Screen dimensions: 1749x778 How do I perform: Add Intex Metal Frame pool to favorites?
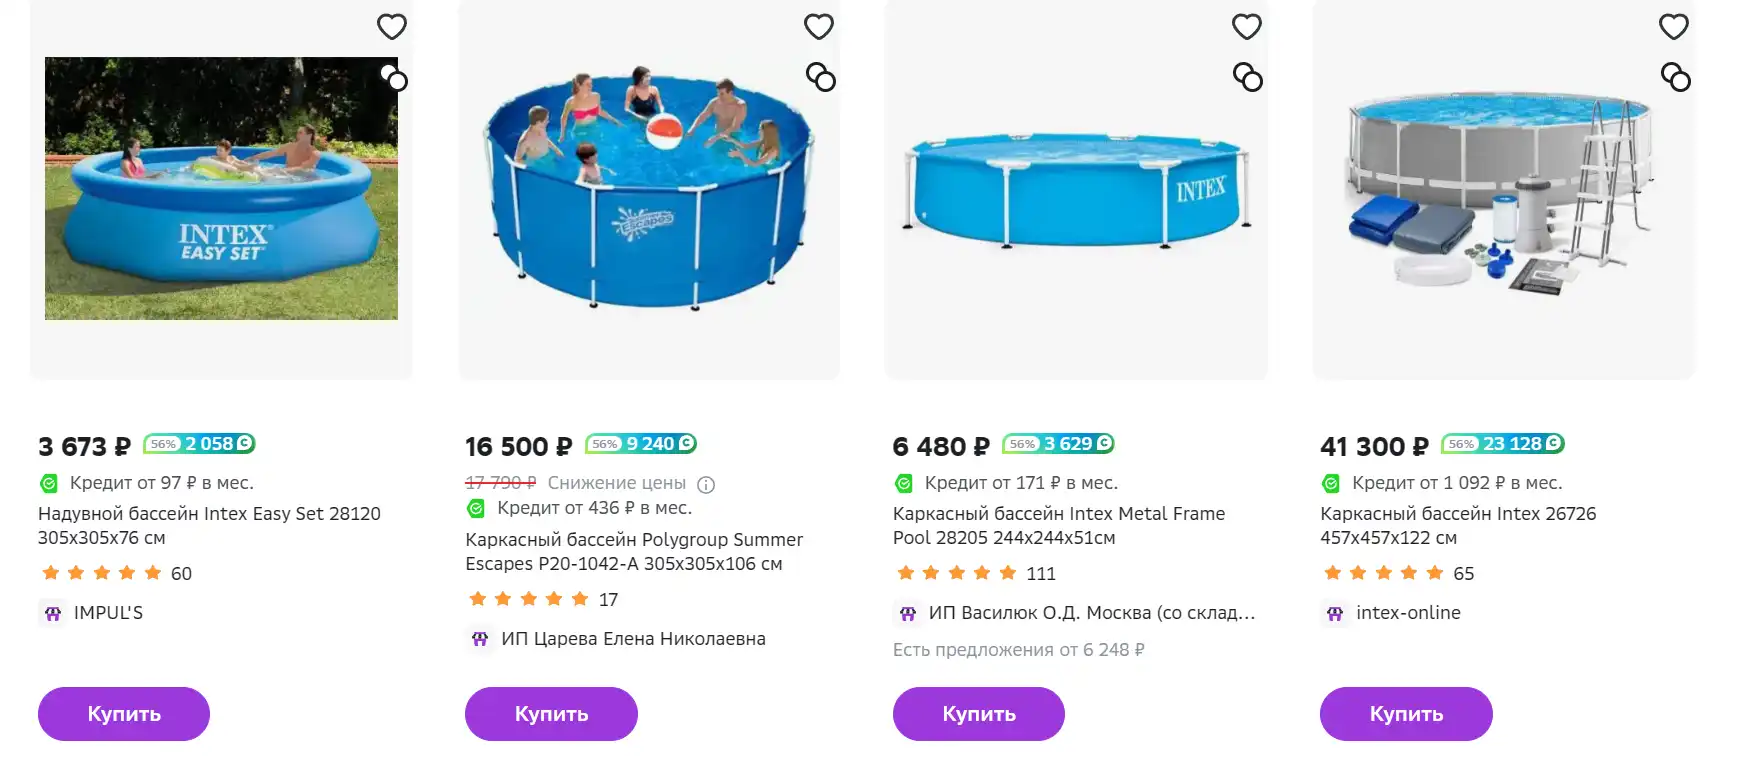[x=1247, y=27]
